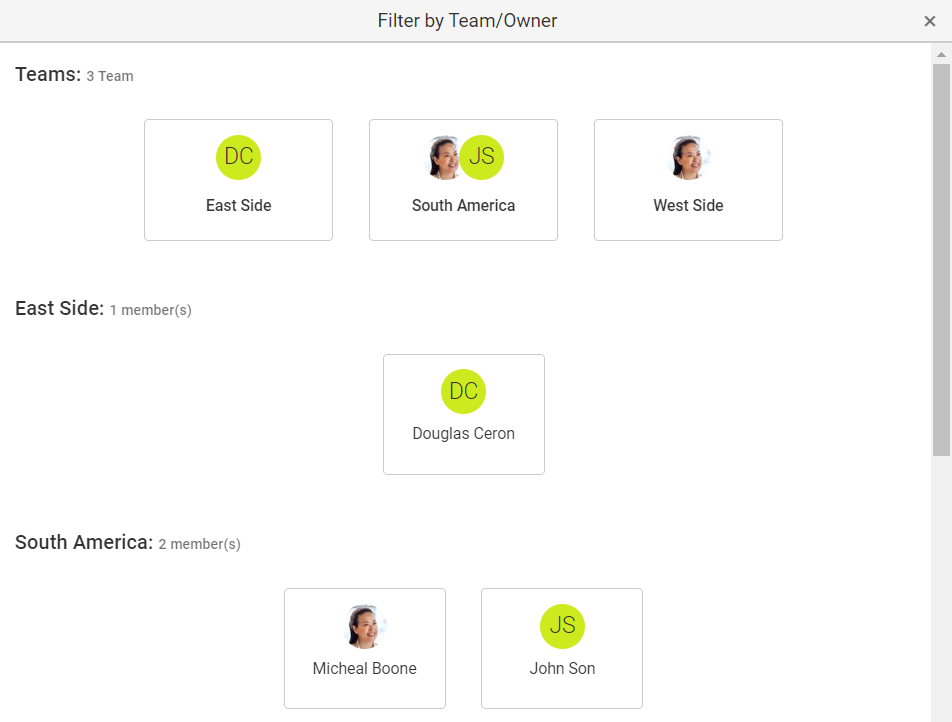The image size is (952, 722).
Task: Click the photo avatar in South America team card
Action: [444, 157]
